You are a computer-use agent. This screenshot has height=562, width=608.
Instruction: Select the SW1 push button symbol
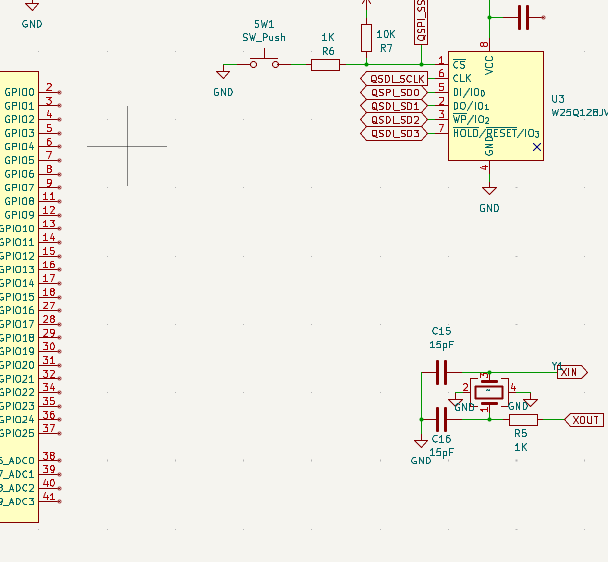point(264,64)
